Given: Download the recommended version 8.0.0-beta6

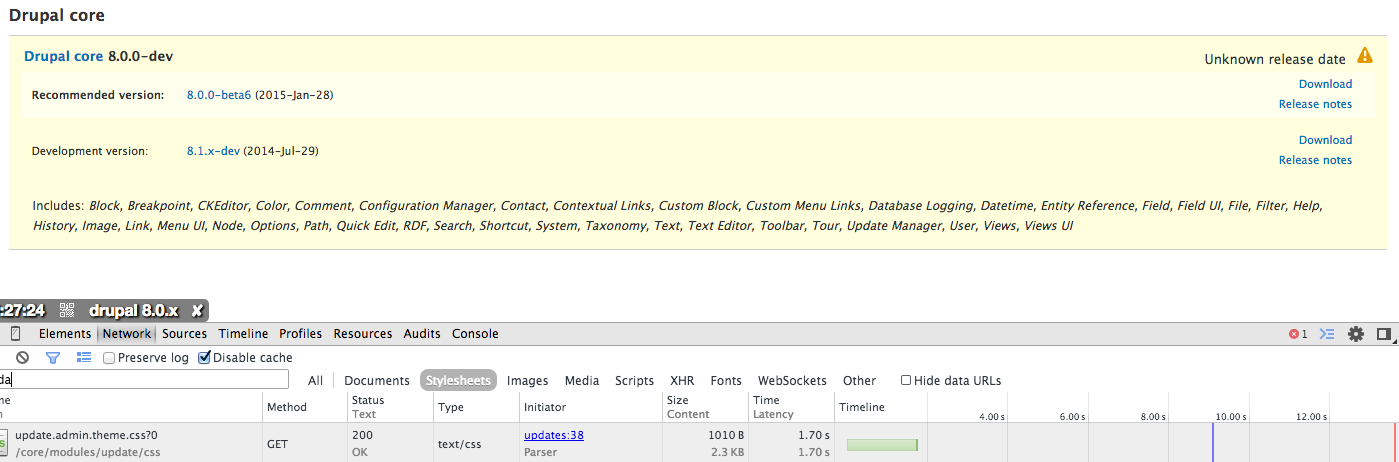Looking at the screenshot, I should click(1325, 84).
